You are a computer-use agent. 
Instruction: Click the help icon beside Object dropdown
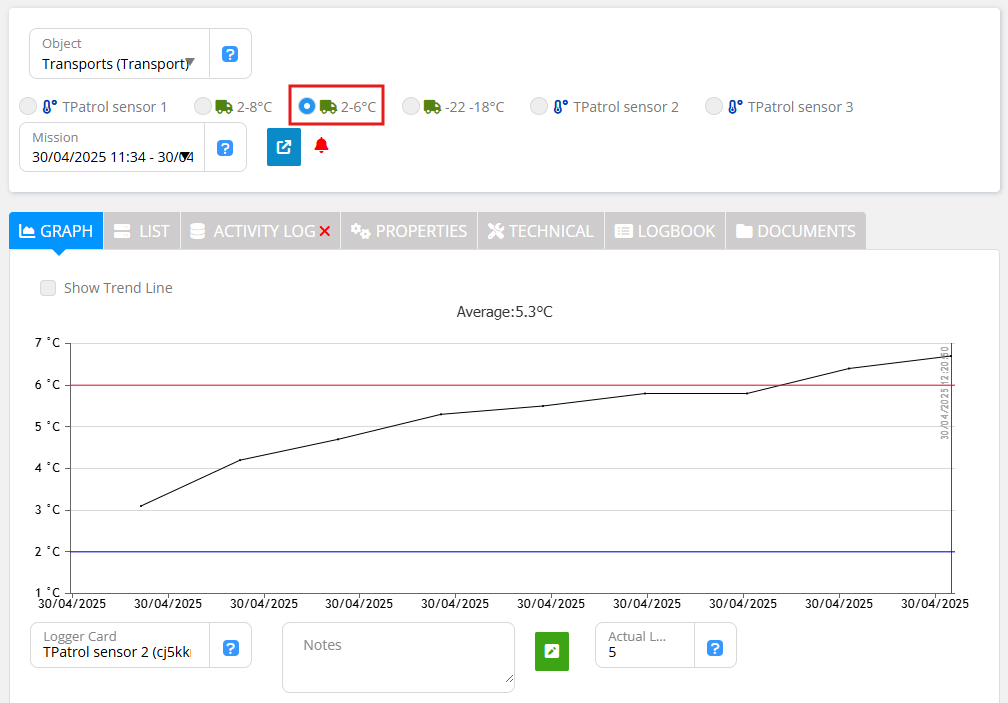[230, 54]
